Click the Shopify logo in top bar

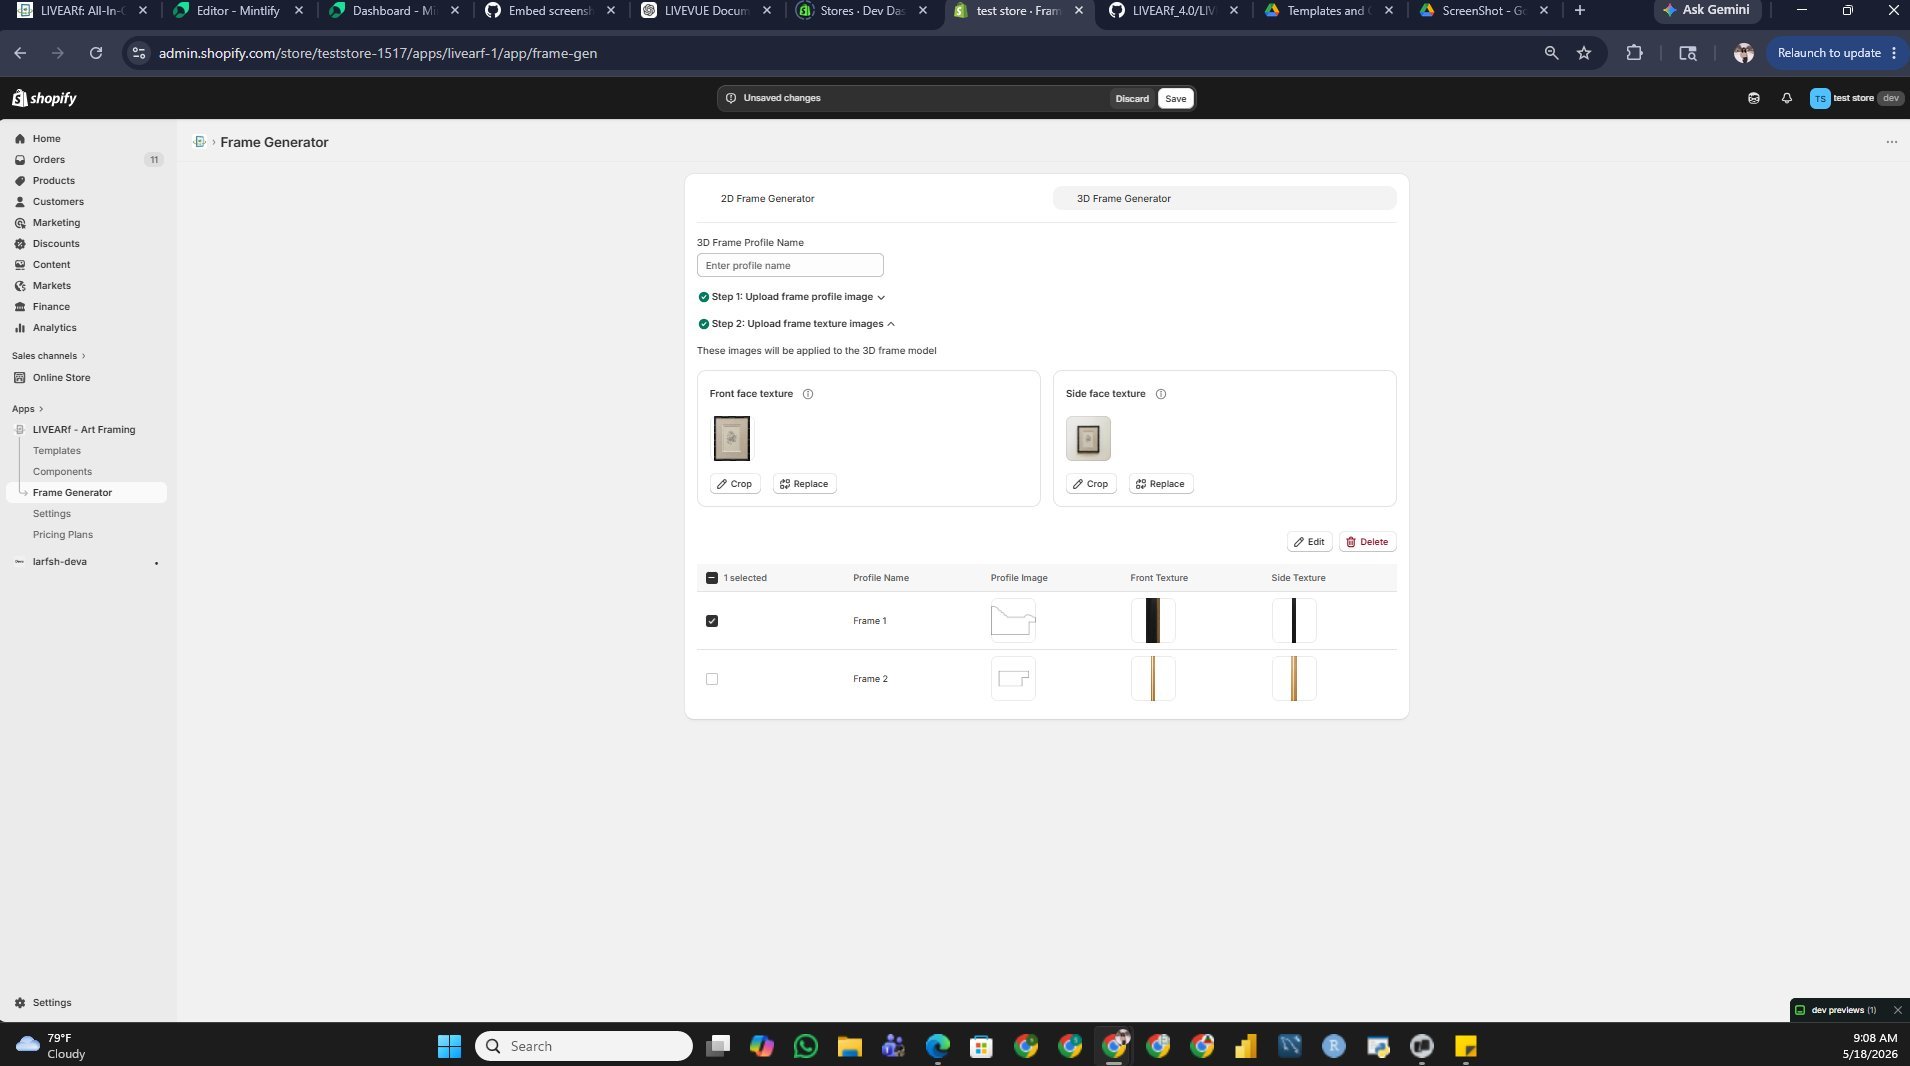[x=44, y=98]
